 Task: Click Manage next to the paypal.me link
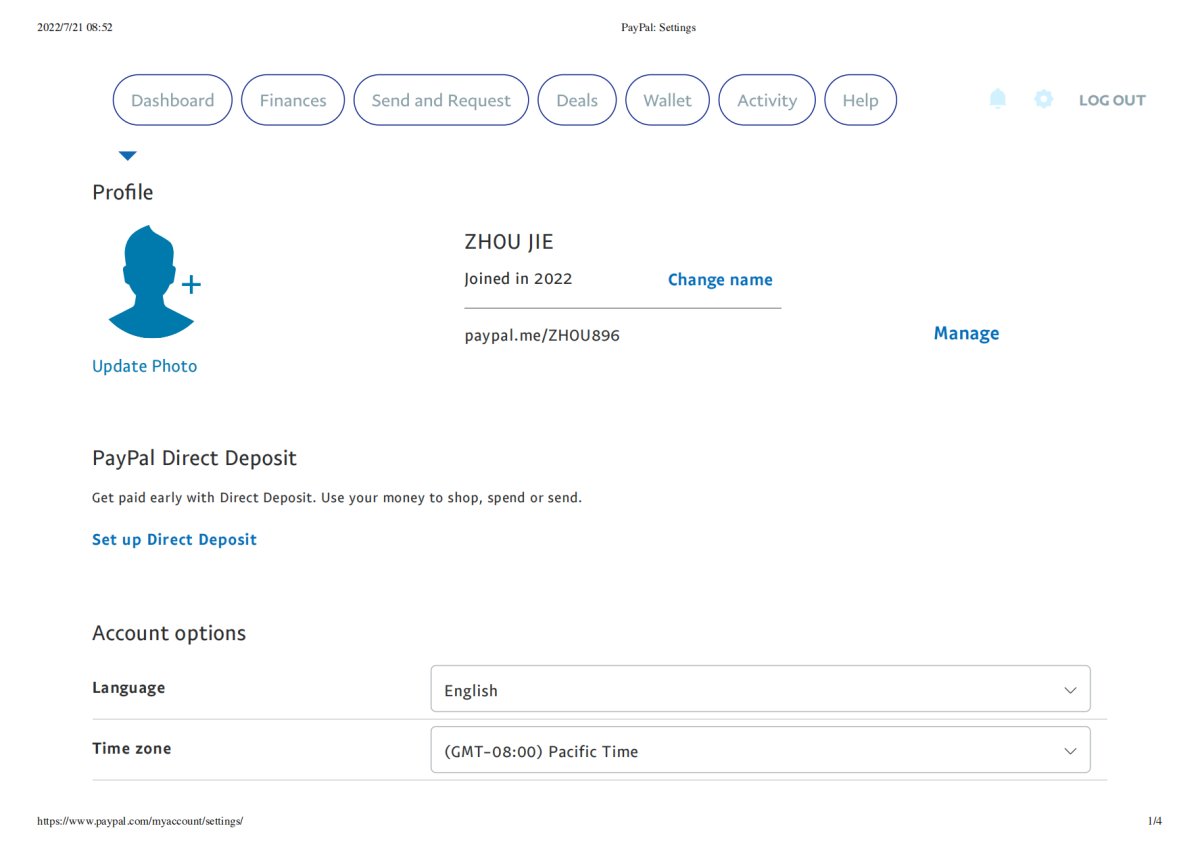(x=966, y=334)
